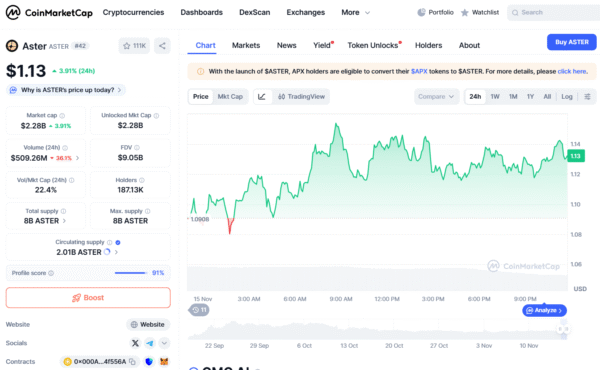Select the All time range
The image size is (600, 370).
pyautogui.click(x=547, y=97)
